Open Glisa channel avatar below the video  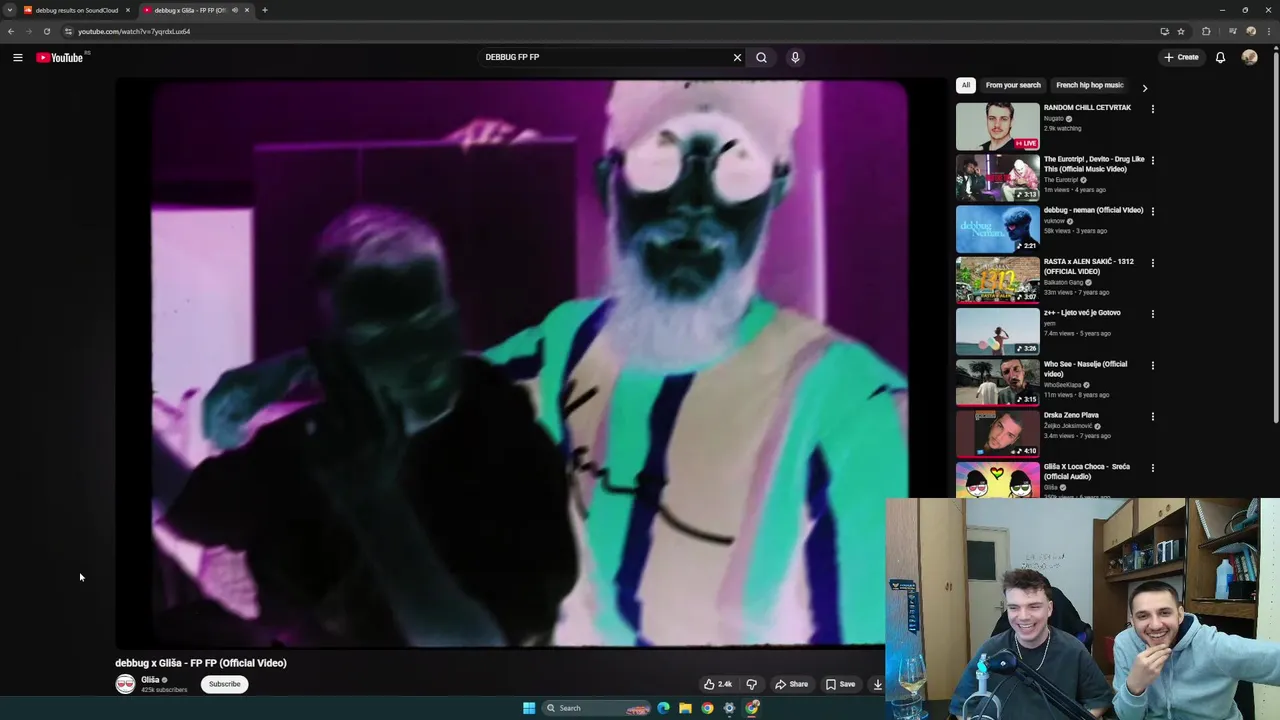point(125,684)
